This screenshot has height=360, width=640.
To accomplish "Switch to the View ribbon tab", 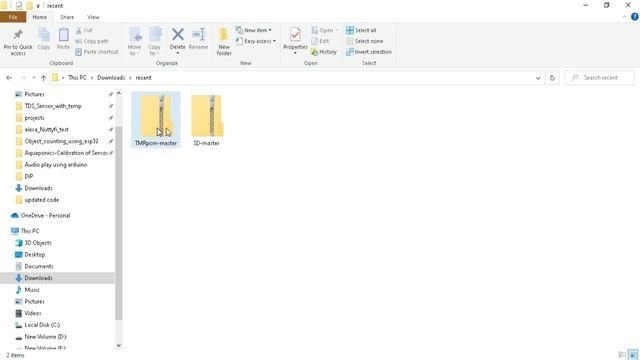I will [x=93, y=17].
